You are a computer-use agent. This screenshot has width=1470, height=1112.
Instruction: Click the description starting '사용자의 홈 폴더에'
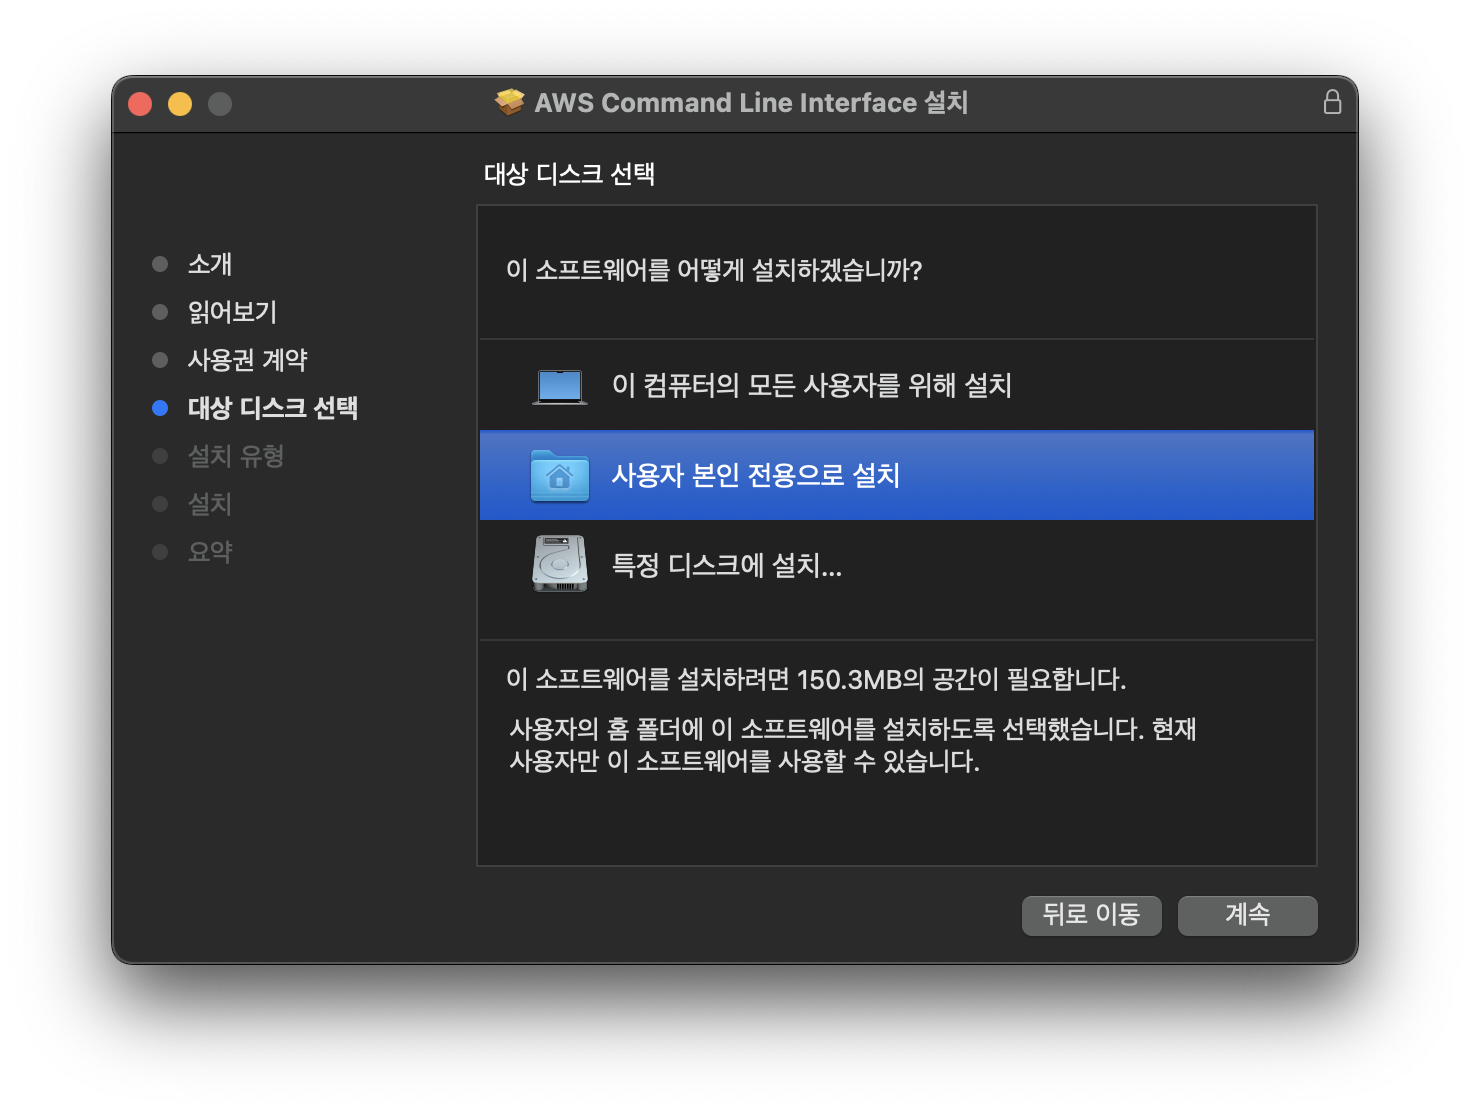853,745
